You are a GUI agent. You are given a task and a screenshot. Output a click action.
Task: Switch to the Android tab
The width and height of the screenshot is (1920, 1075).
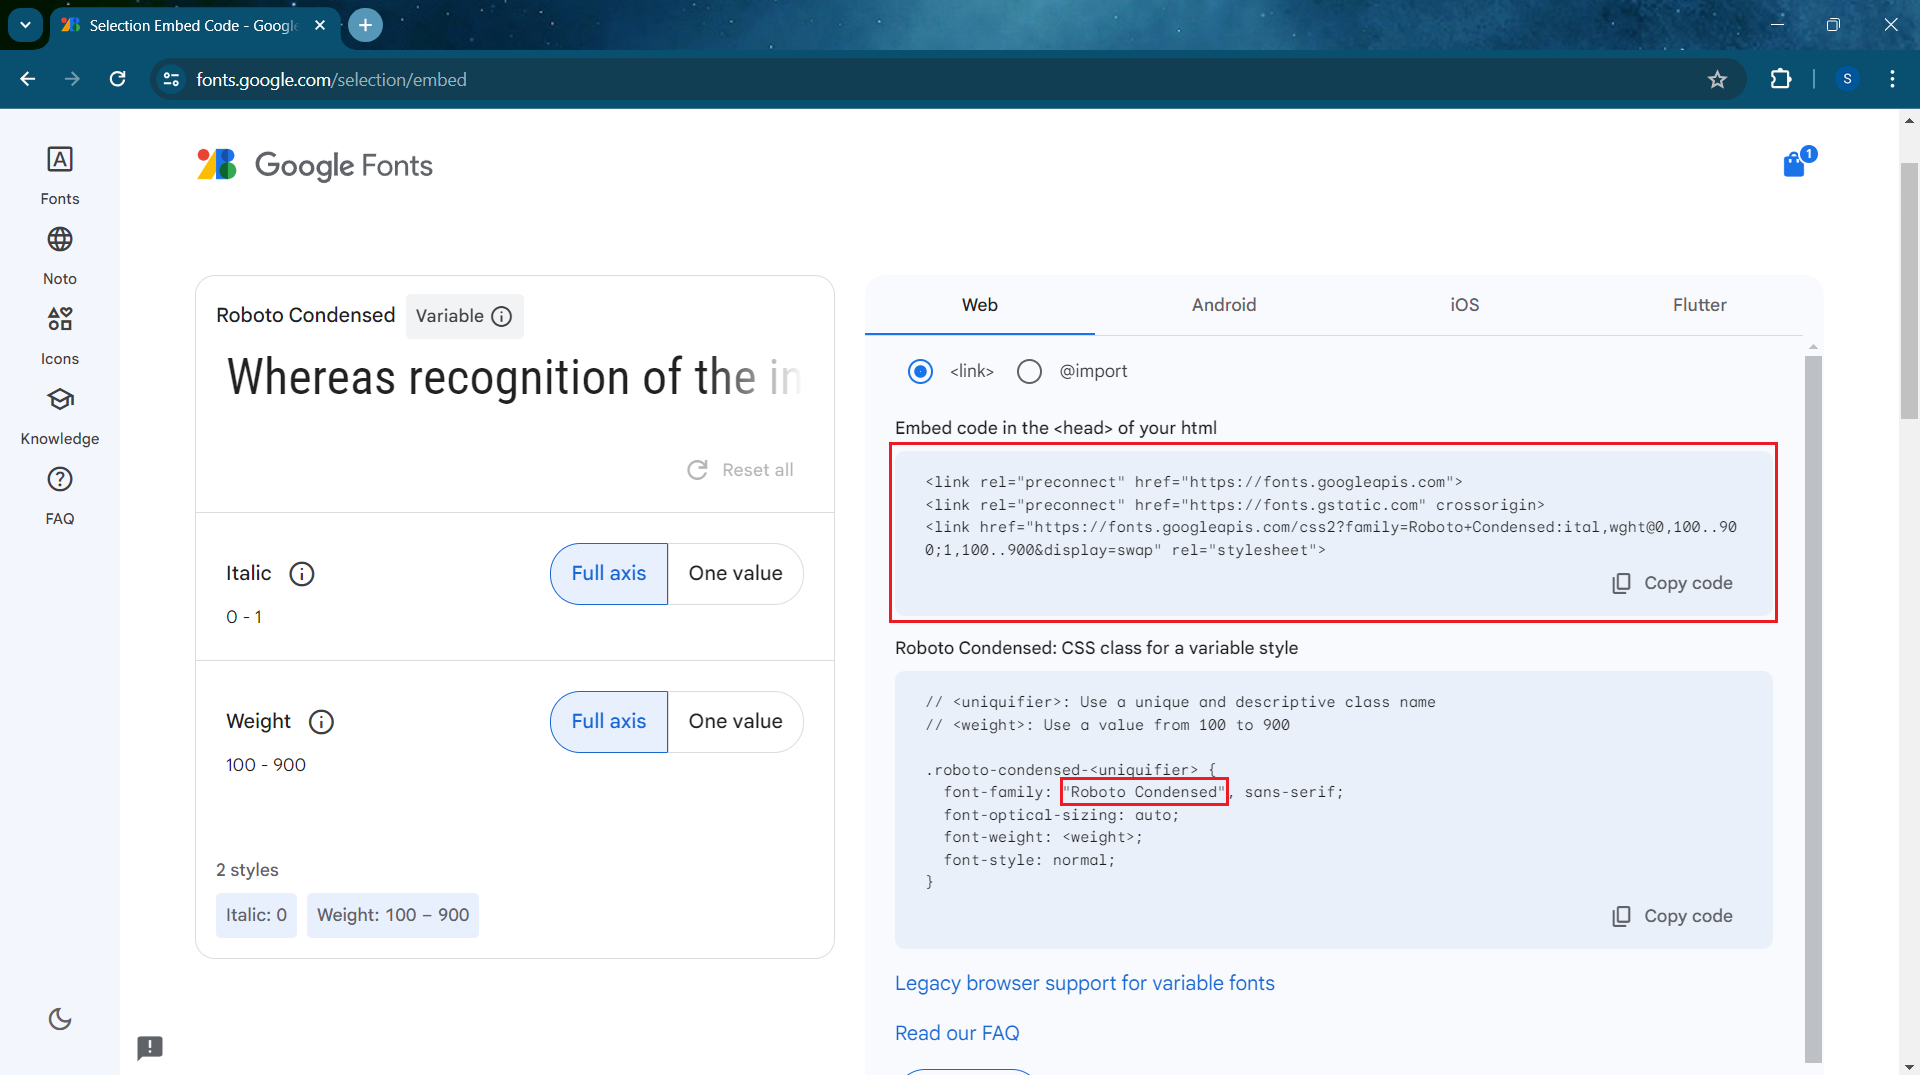click(x=1223, y=305)
